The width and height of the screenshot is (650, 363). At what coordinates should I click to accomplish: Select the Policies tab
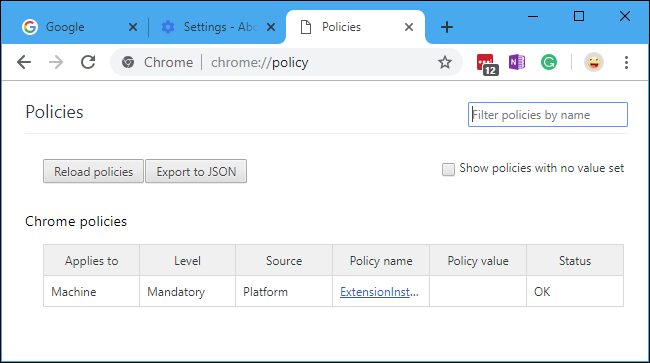355,27
